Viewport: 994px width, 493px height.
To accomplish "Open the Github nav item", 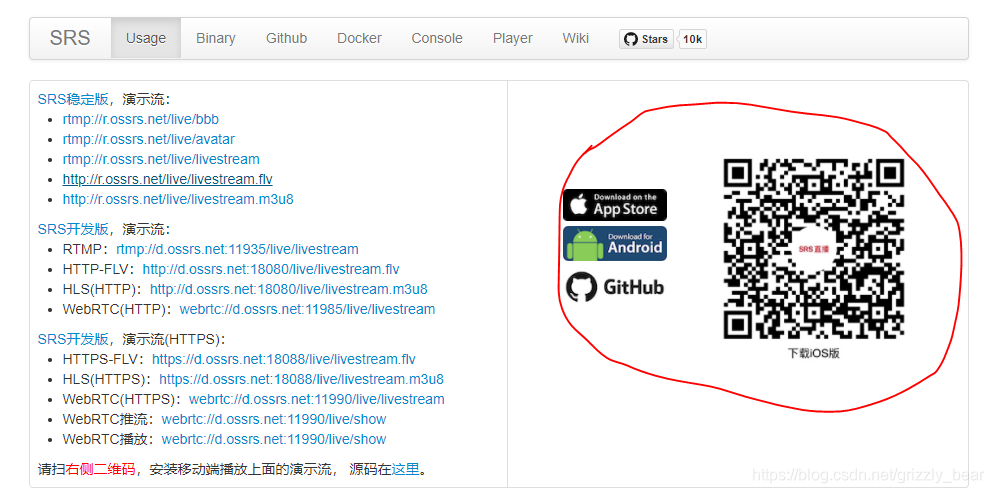I will [x=287, y=38].
